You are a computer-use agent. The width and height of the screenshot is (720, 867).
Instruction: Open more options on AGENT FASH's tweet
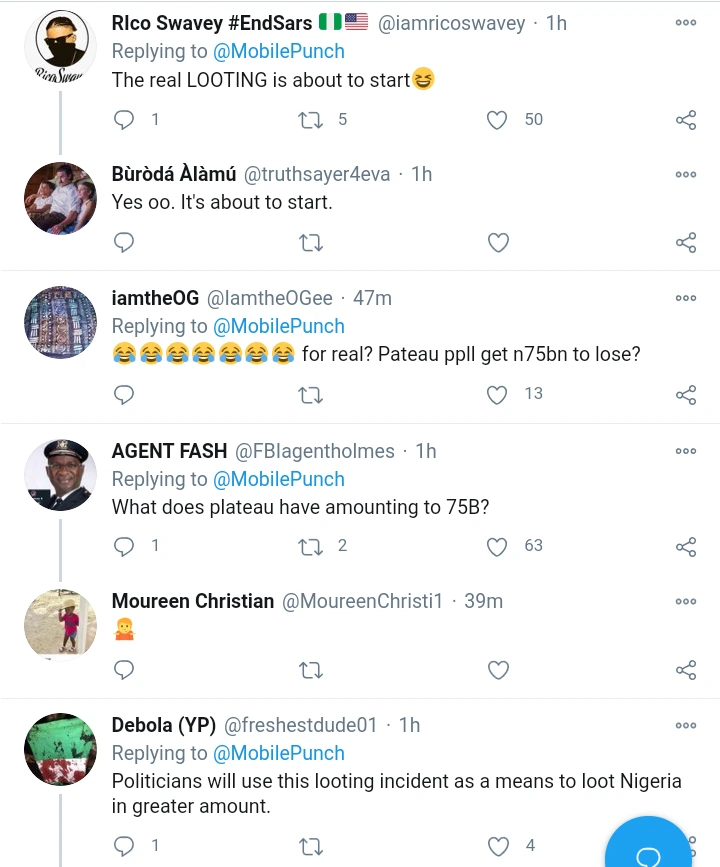tap(686, 451)
